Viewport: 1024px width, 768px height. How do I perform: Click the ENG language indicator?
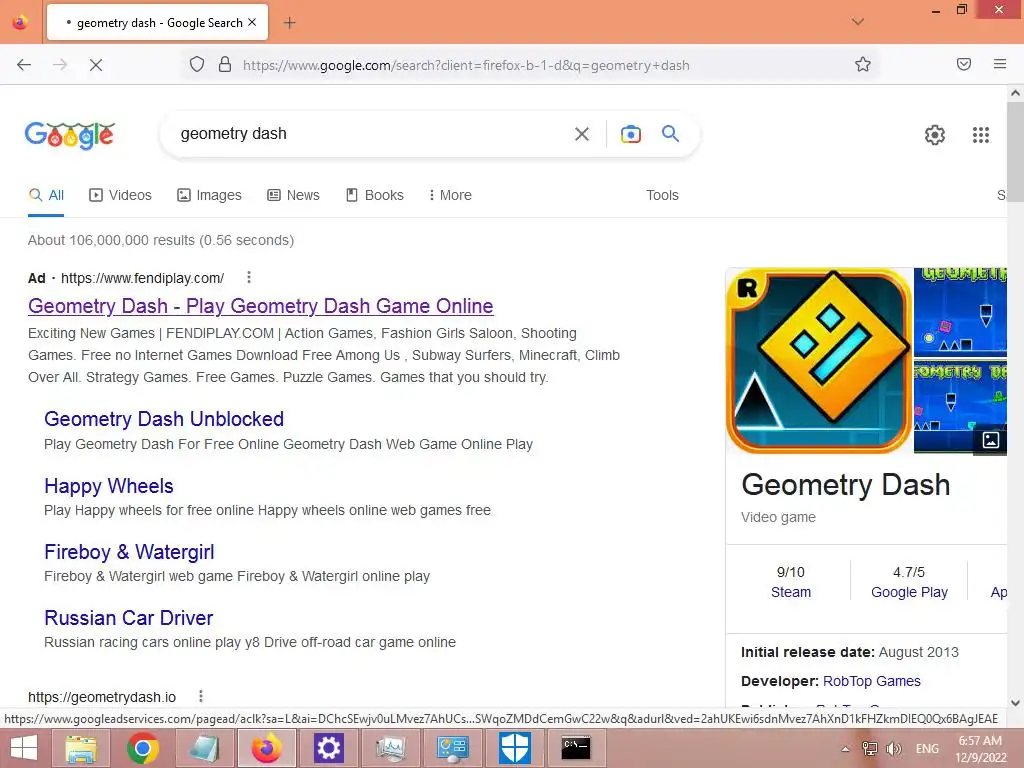[927, 749]
